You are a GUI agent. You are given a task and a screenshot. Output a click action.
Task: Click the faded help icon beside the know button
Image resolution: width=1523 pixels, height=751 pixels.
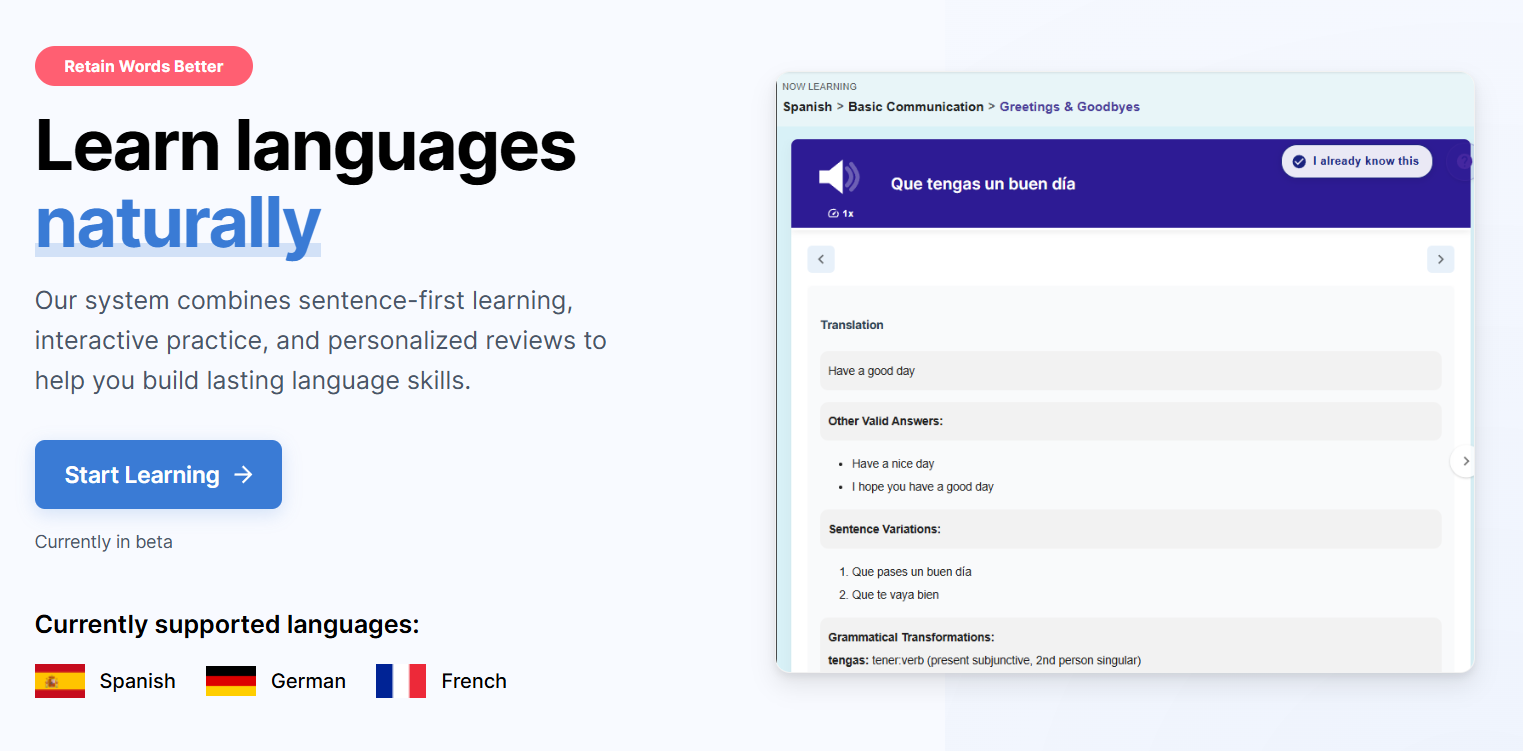[1464, 161]
